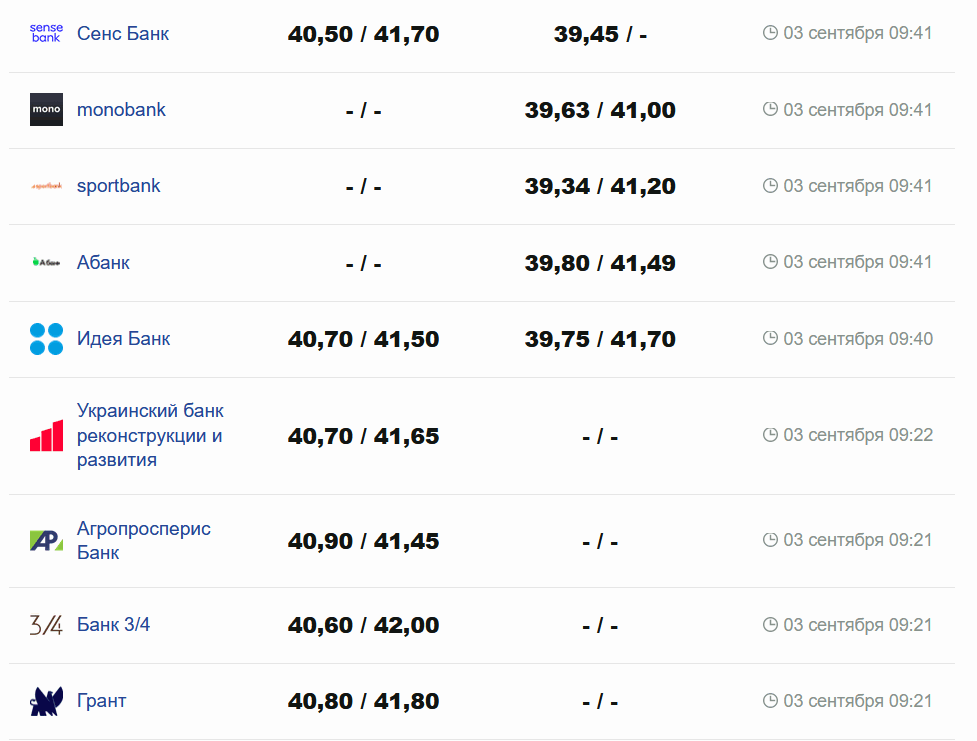Click the red bars logo icon

46,436
